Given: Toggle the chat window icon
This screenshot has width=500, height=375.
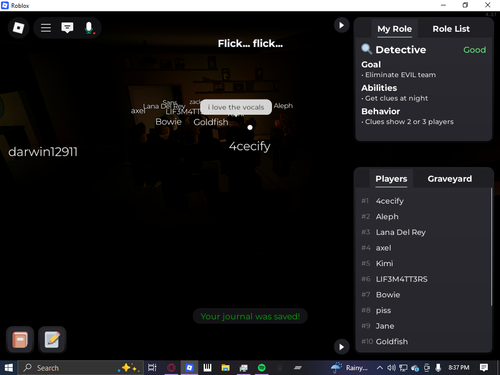Looking at the screenshot, I should click(x=67, y=28).
